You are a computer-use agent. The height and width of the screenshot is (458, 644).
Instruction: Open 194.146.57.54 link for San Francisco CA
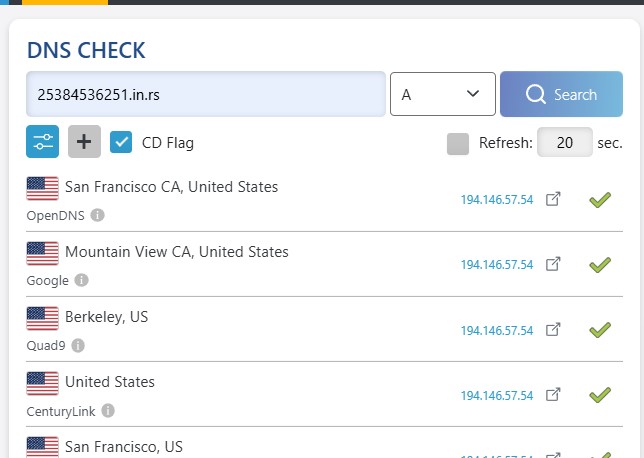[497, 200]
